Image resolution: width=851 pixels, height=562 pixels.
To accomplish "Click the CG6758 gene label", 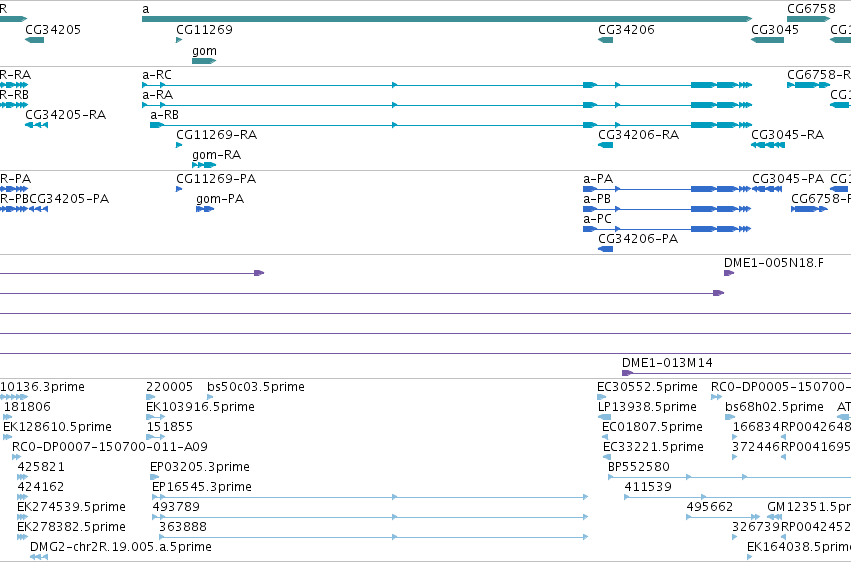I will coord(811,9).
